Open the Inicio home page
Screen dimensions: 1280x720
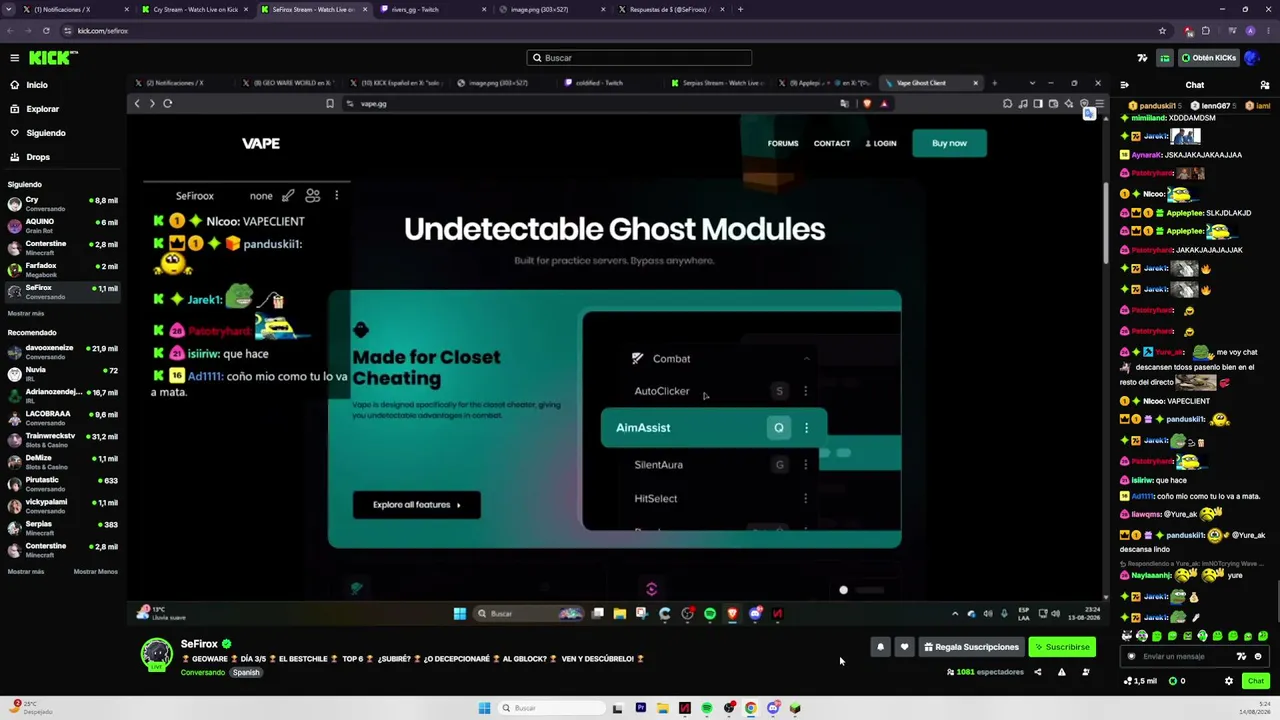point(37,85)
